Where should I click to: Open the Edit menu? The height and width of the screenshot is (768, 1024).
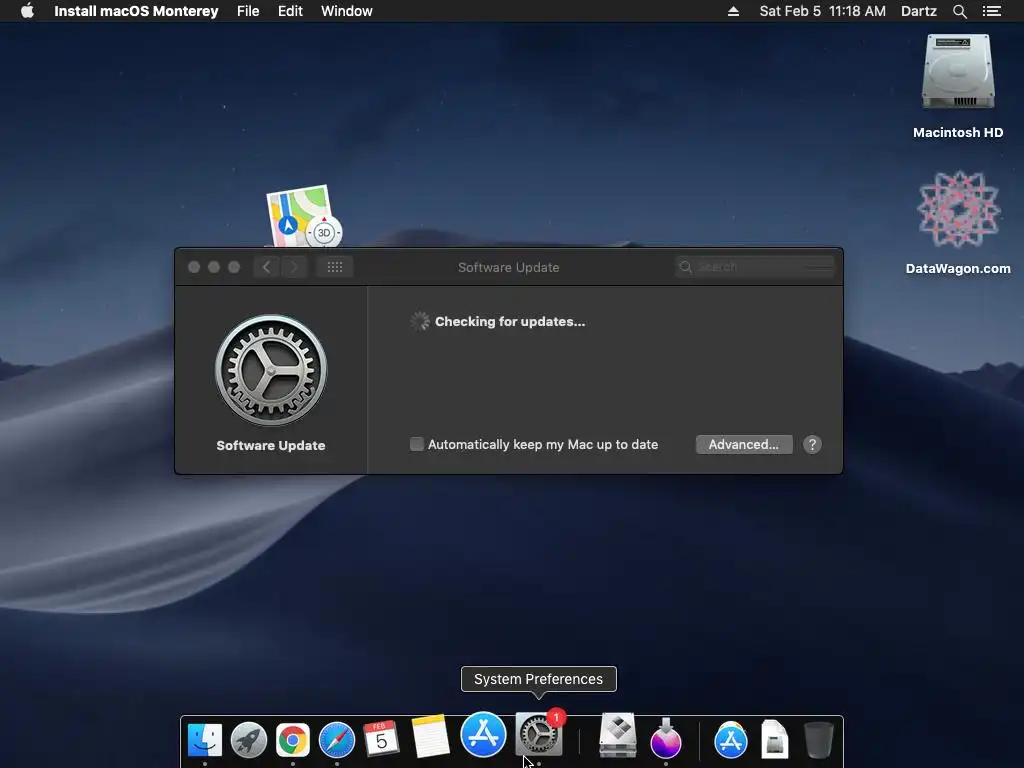click(290, 11)
